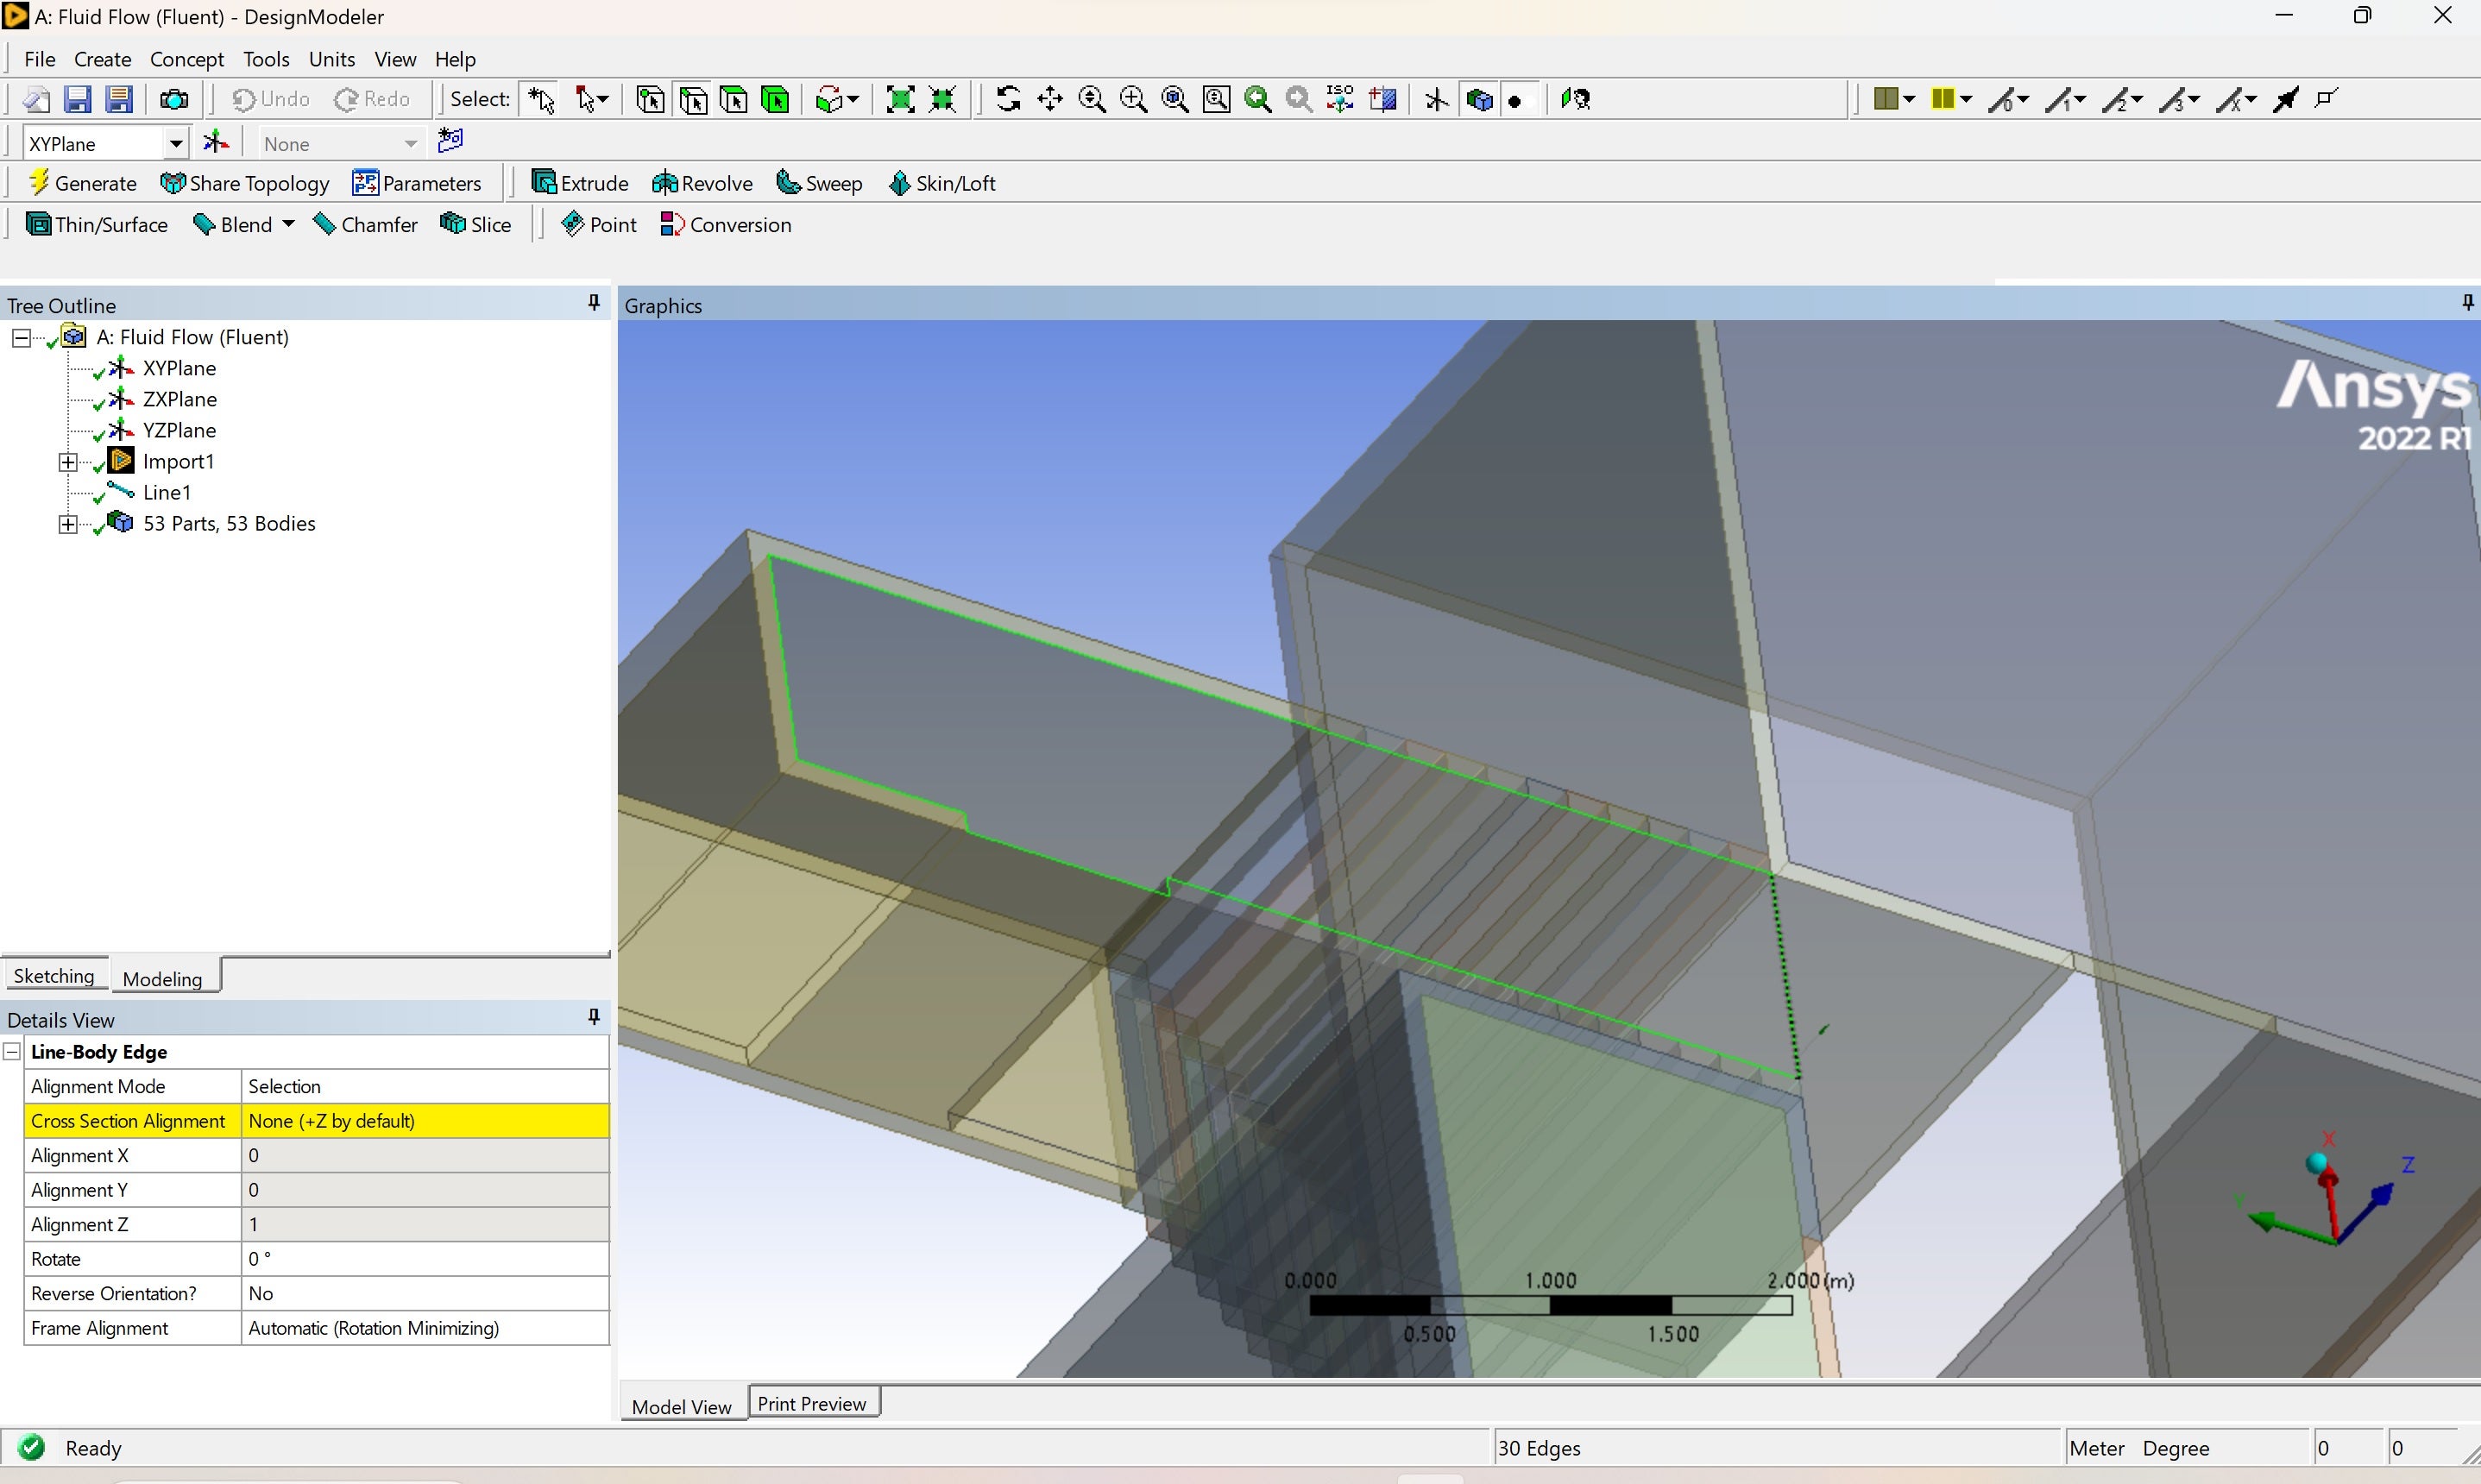Toggle the display points dot button

1516,100
